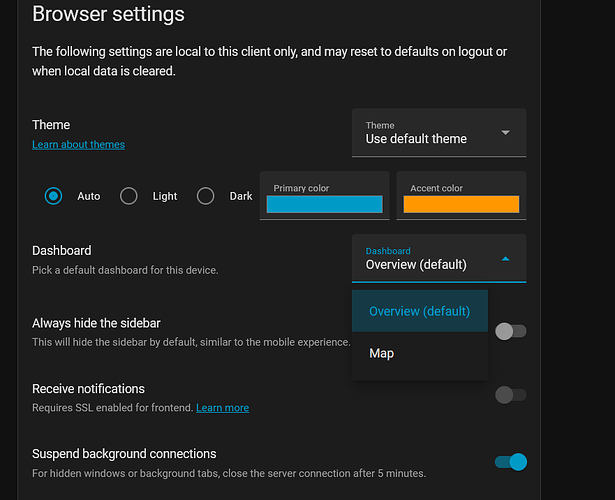
Task: Choose Map from the dashboard list
Action: click(381, 353)
